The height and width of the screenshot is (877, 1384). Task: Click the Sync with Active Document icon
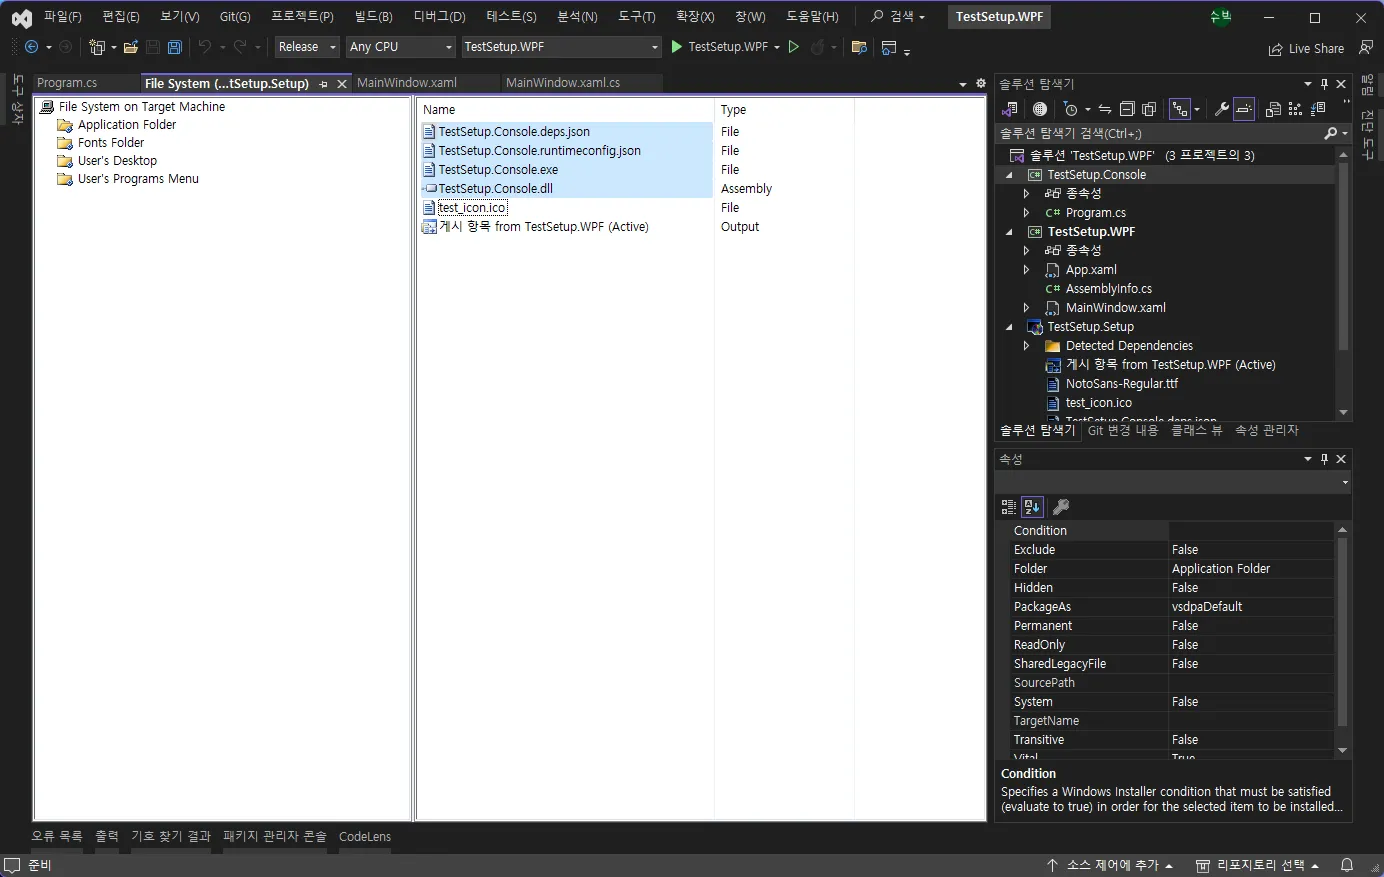(1104, 109)
